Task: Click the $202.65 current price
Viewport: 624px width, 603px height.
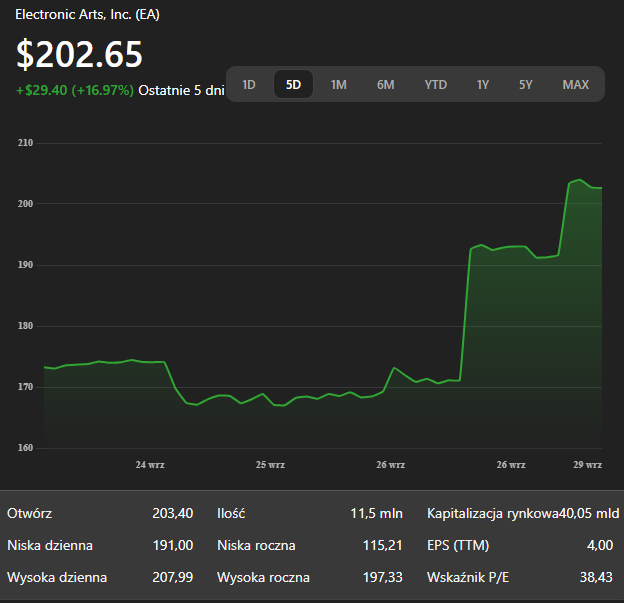Action: [x=79, y=54]
